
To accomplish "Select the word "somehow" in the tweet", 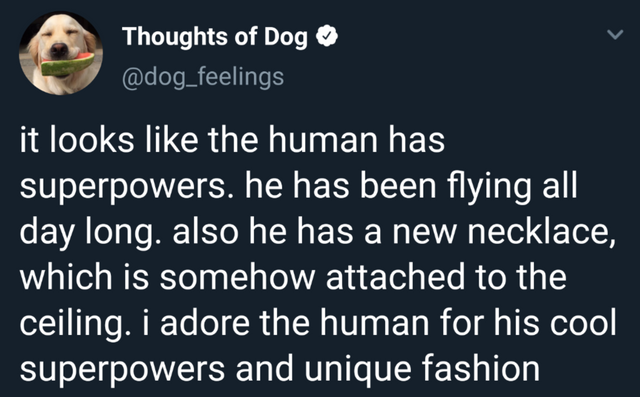I will 238,277.
